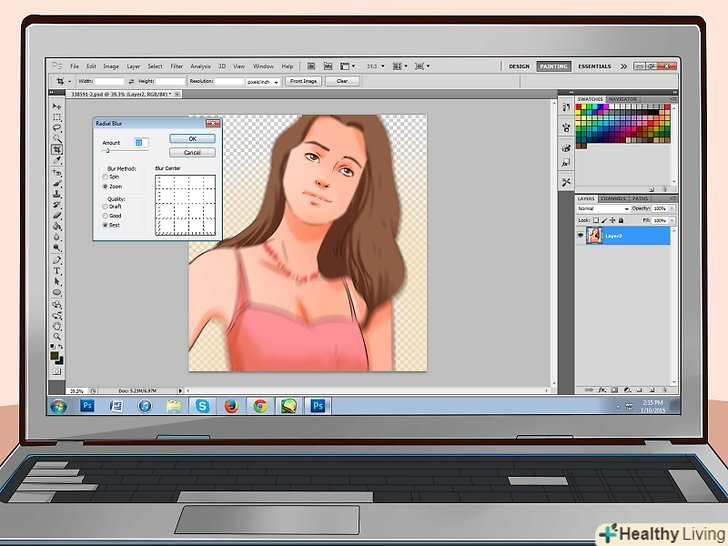Open the Filter menu
Viewport: 728px width, 546px height.
click(x=176, y=66)
